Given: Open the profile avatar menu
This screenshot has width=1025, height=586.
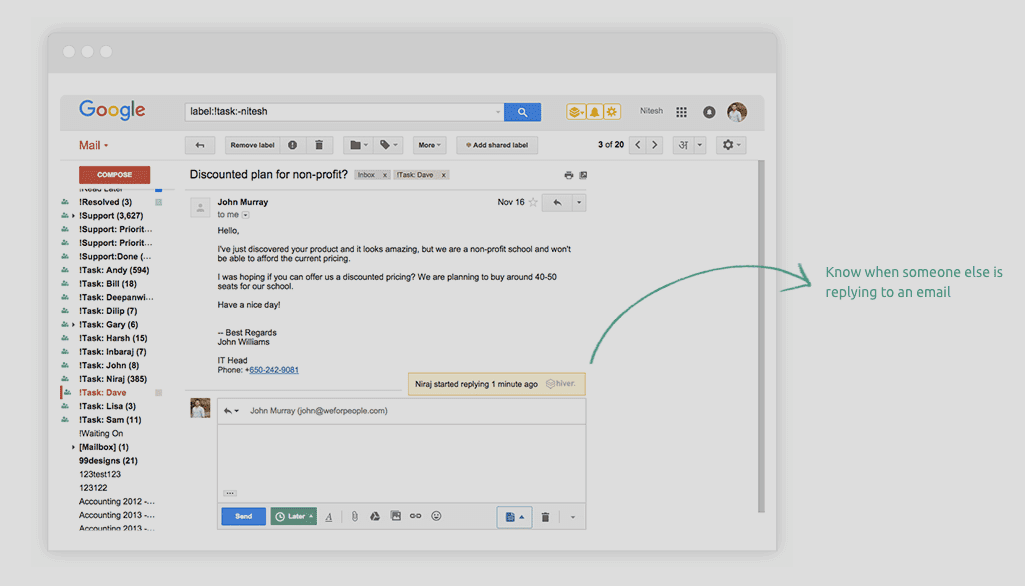Looking at the screenshot, I should (737, 112).
